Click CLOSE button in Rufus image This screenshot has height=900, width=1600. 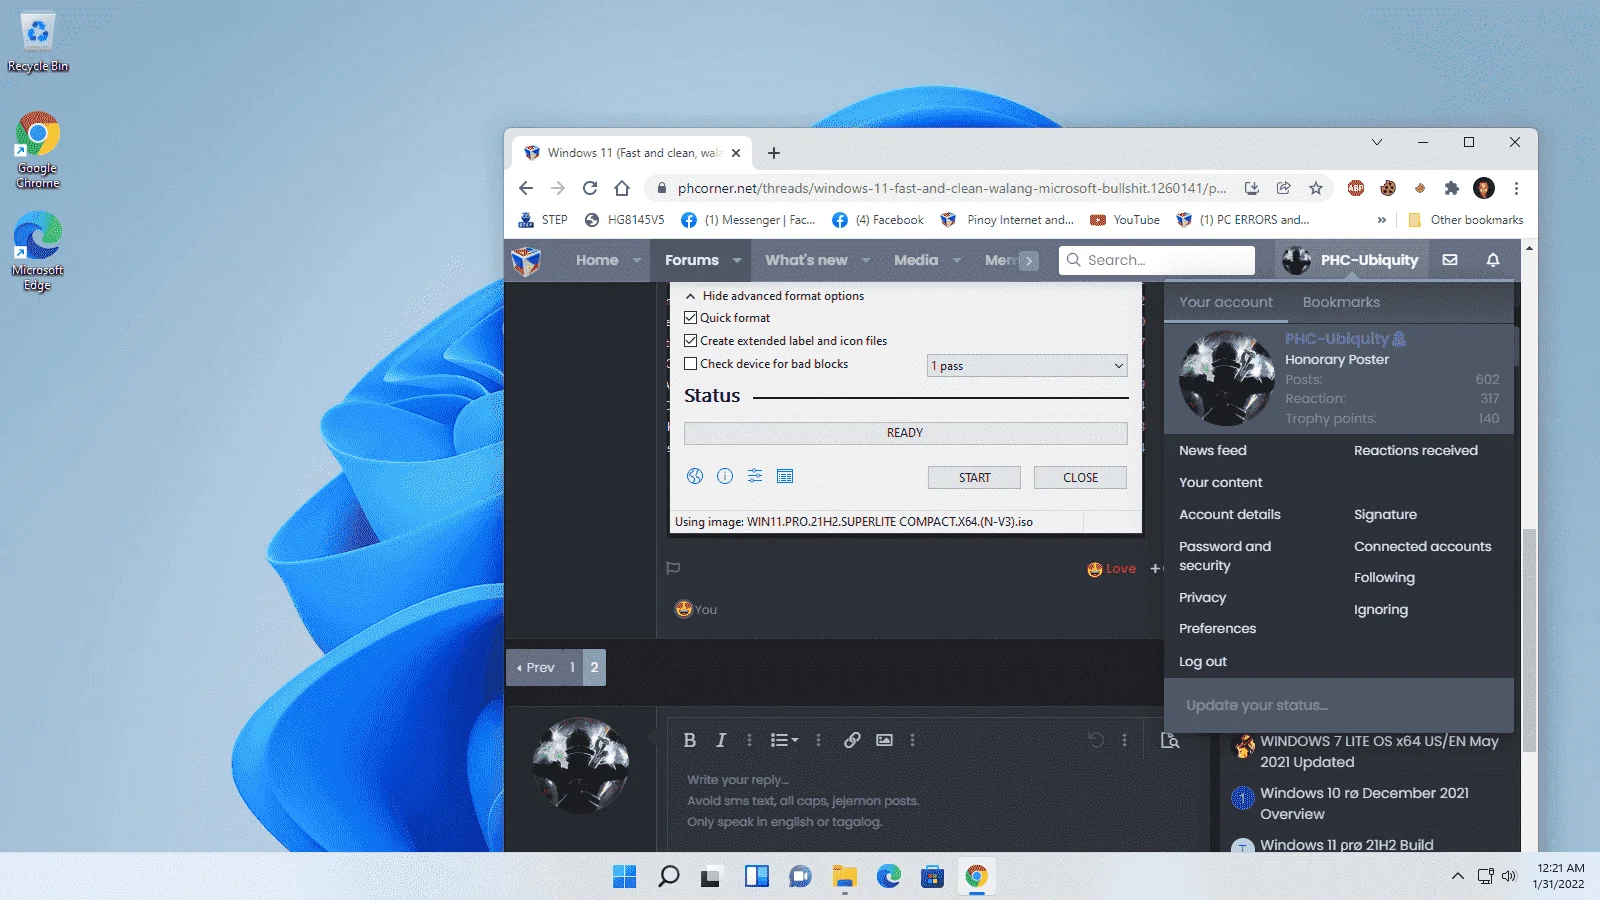pyautogui.click(x=1080, y=478)
